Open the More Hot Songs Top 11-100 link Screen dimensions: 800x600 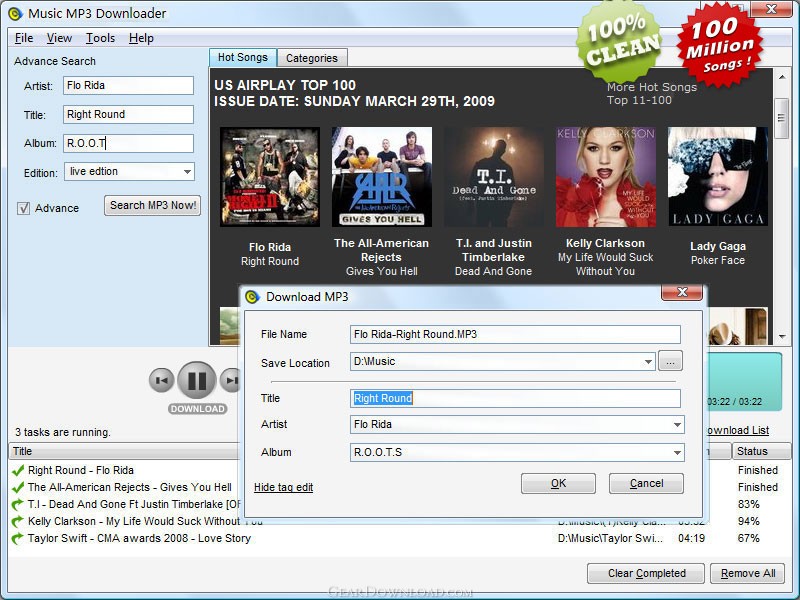click(x=652, y=93)
